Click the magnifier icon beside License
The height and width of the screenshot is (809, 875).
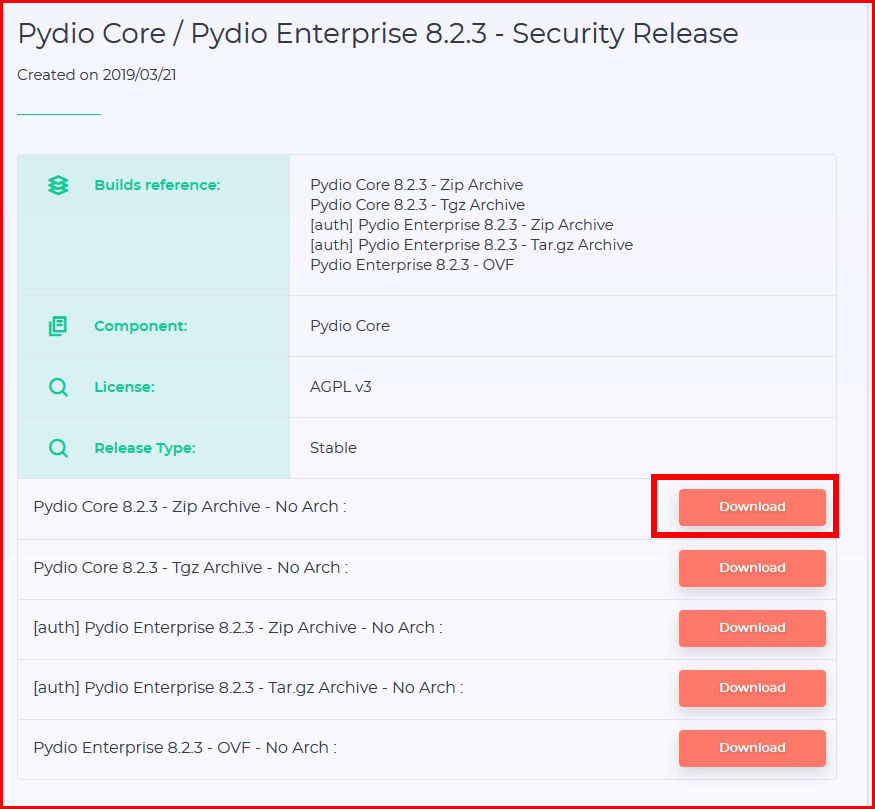click(x=58, y=387)
